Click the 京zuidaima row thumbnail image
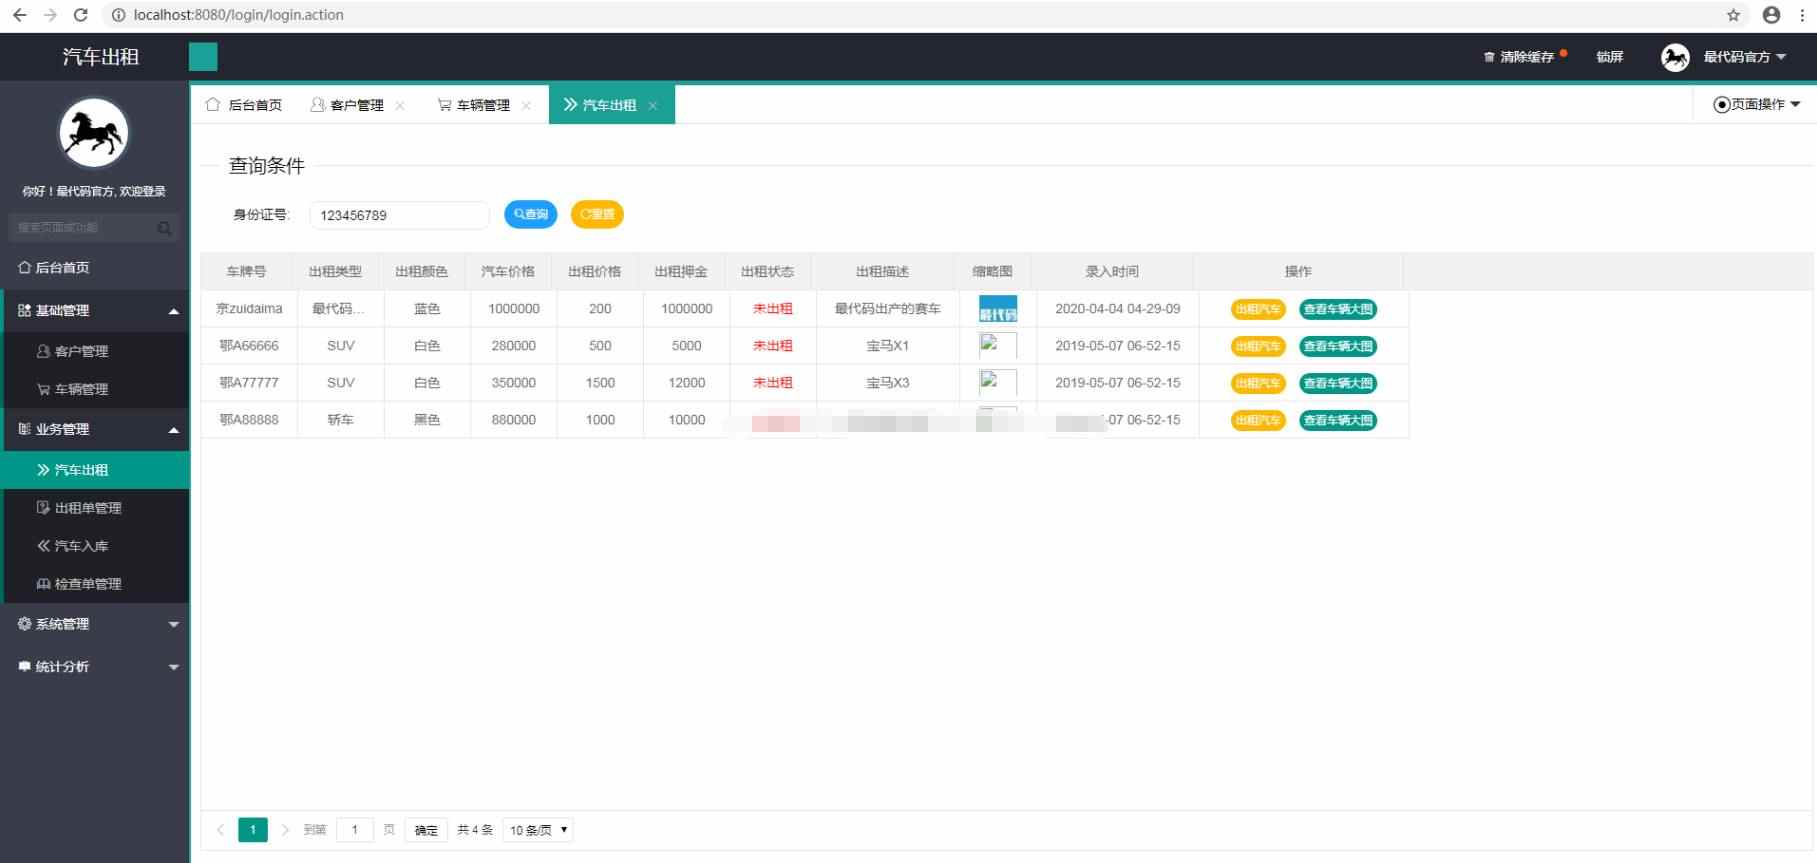 tap(998, 309)
